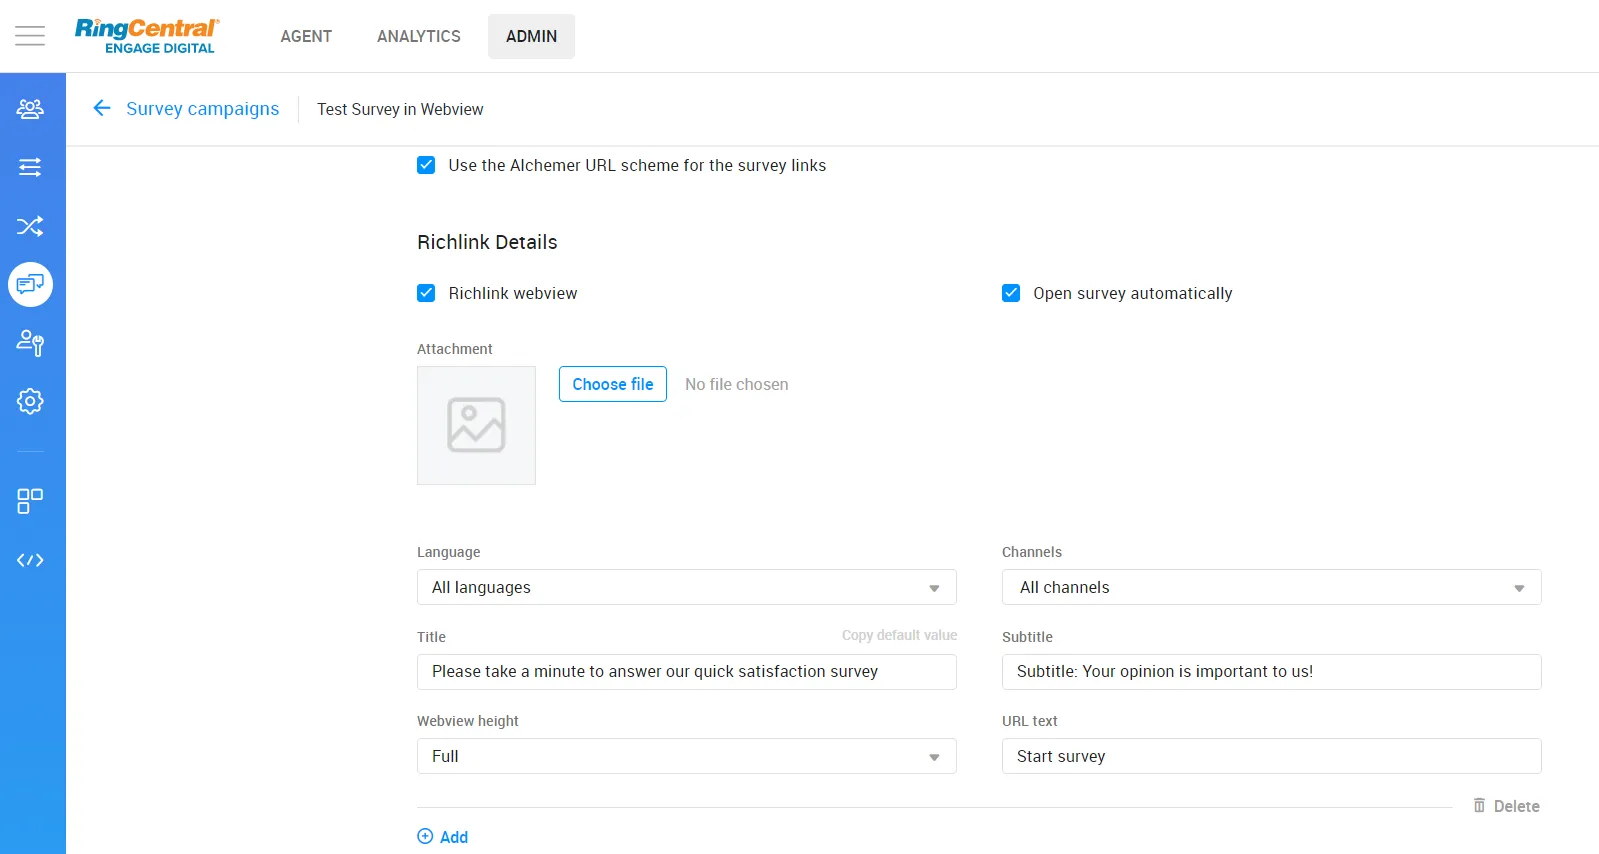Click the grid apps sidebar icon
This screenshot has width=1599, height=854.
(30, 501)
